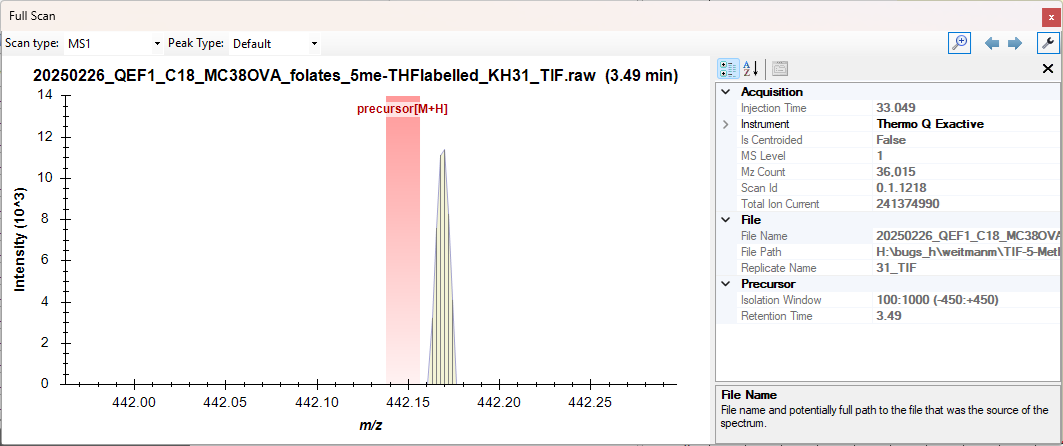
Task: Click the precursor[M+H] label on chart
Action: click(x=402, y=108)
